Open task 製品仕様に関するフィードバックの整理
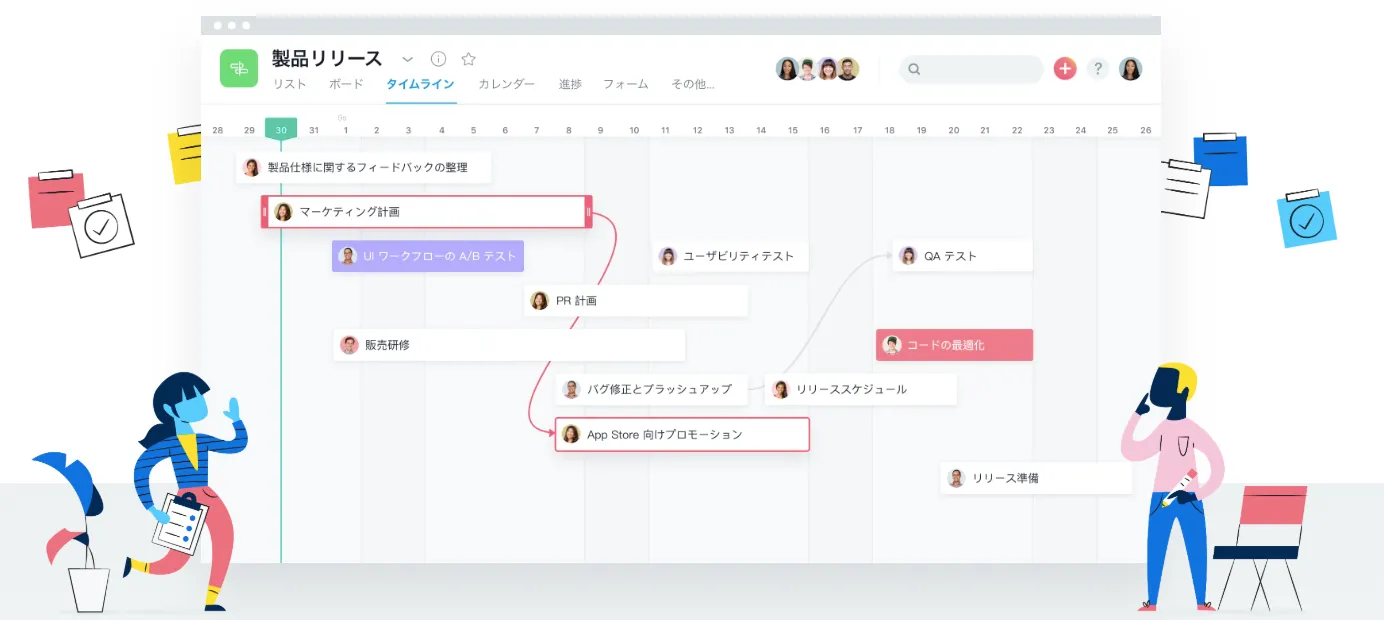 [x=364, y=167]
